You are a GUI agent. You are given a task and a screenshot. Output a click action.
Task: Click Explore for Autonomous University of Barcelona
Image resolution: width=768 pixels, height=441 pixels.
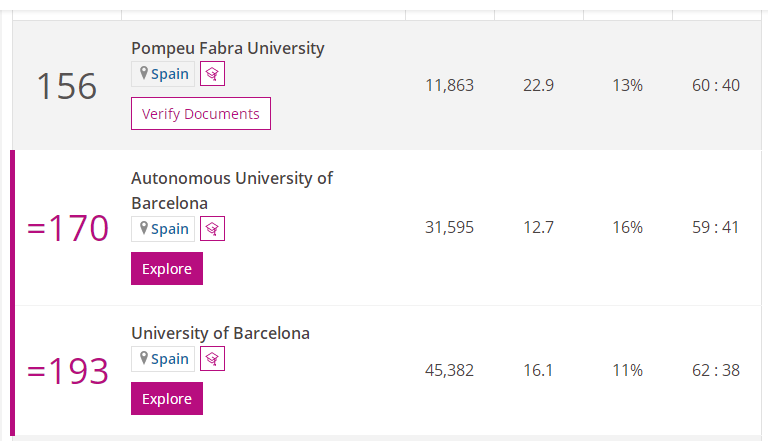click(167, 269)
